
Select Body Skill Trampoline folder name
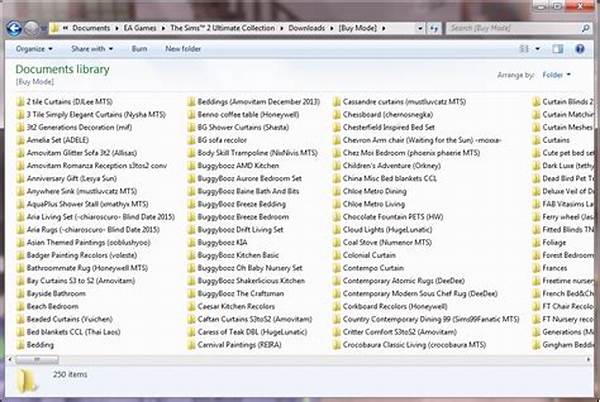pos(258,153)
